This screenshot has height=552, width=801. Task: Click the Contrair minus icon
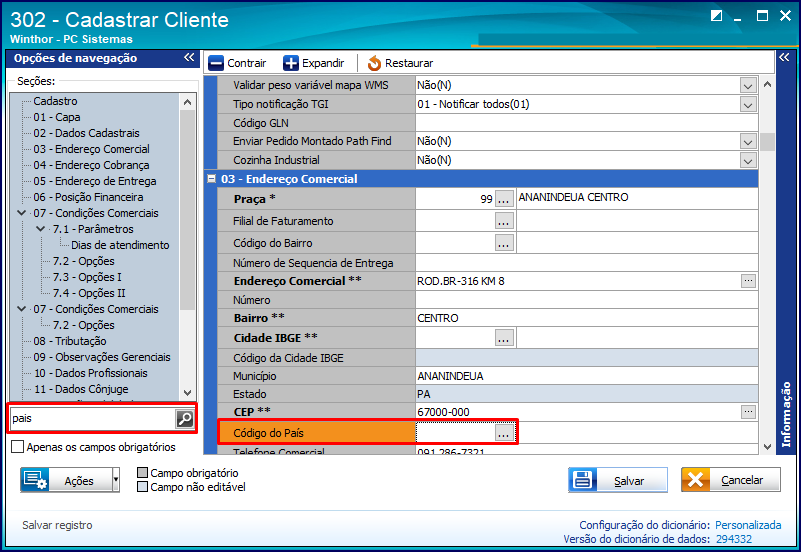coord(216,63)
